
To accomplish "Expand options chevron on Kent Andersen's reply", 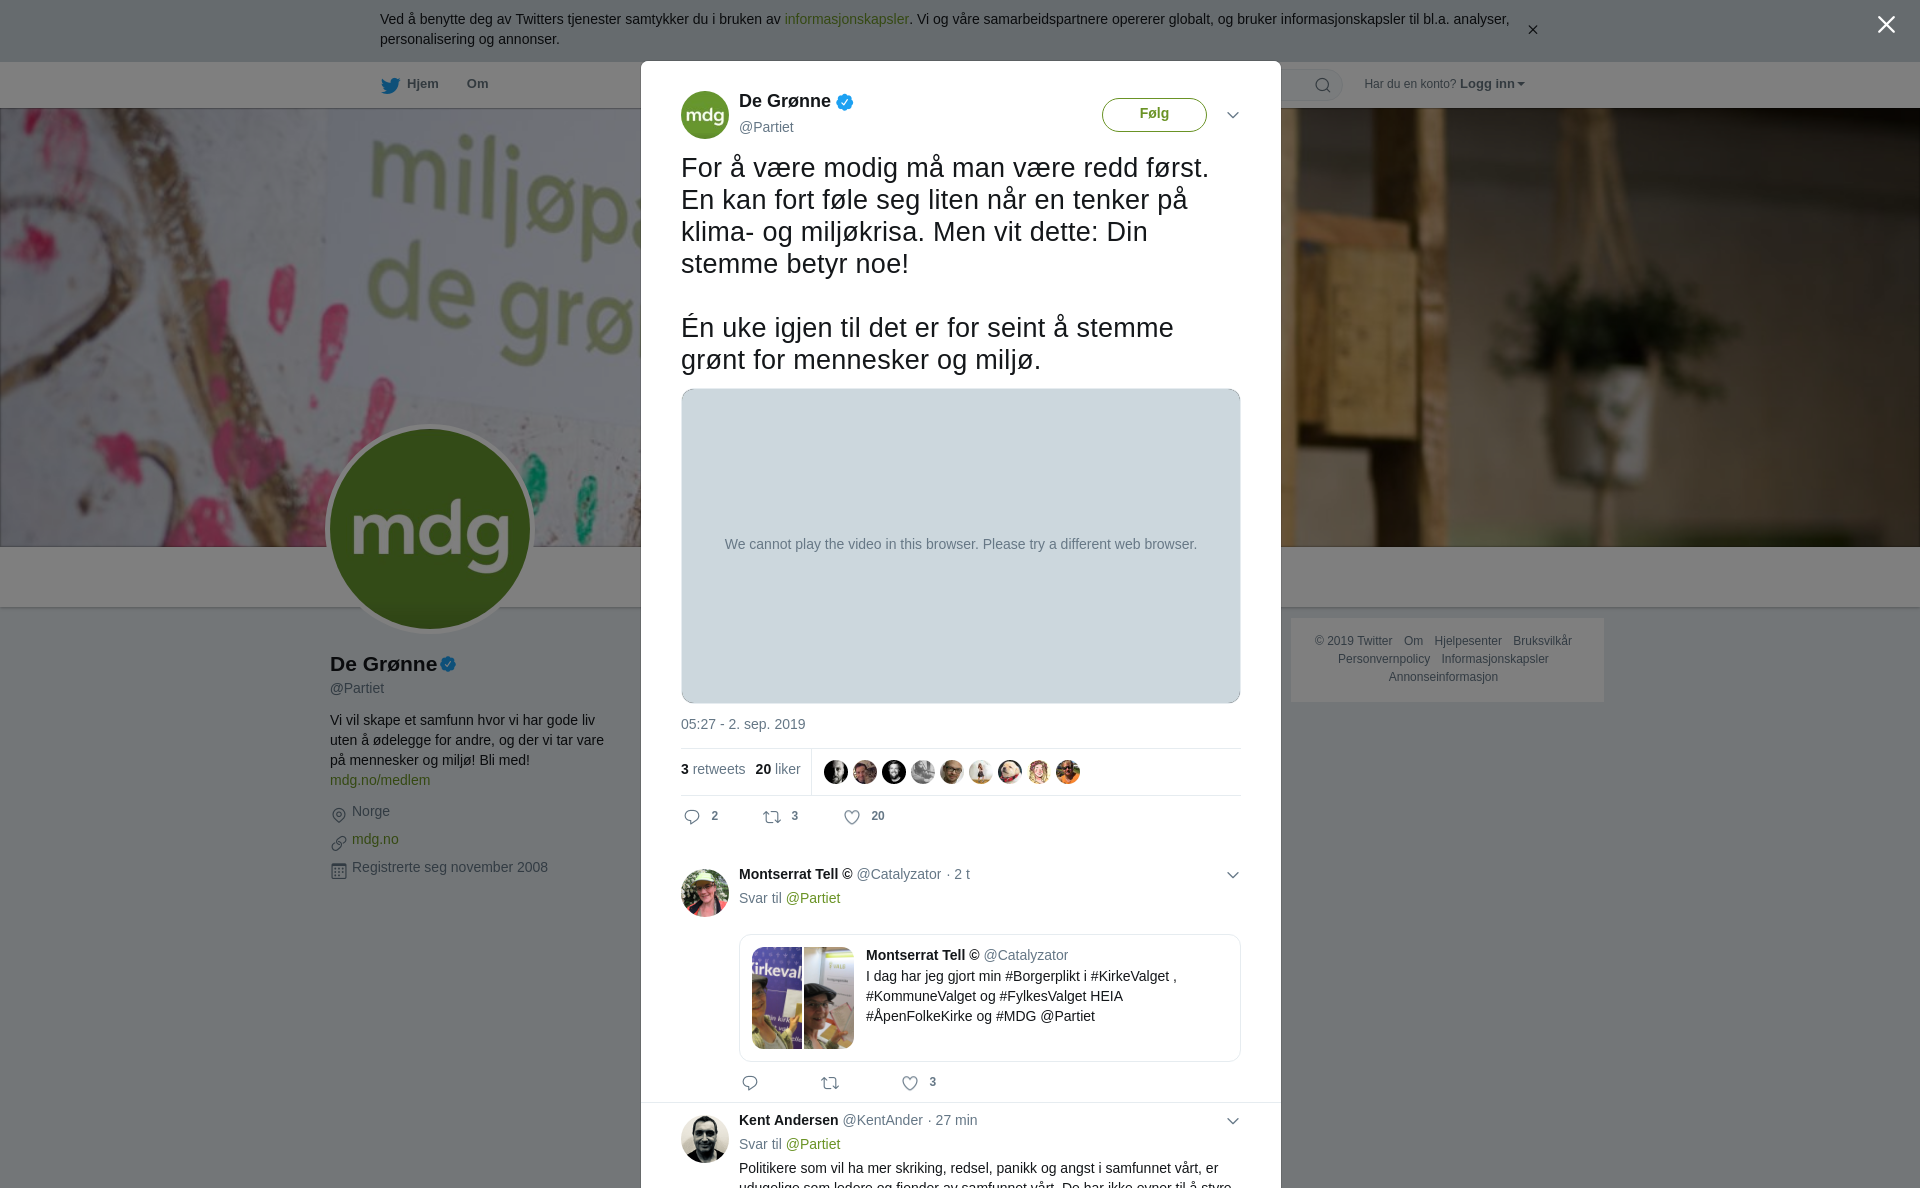I will coord(1233,1121).
